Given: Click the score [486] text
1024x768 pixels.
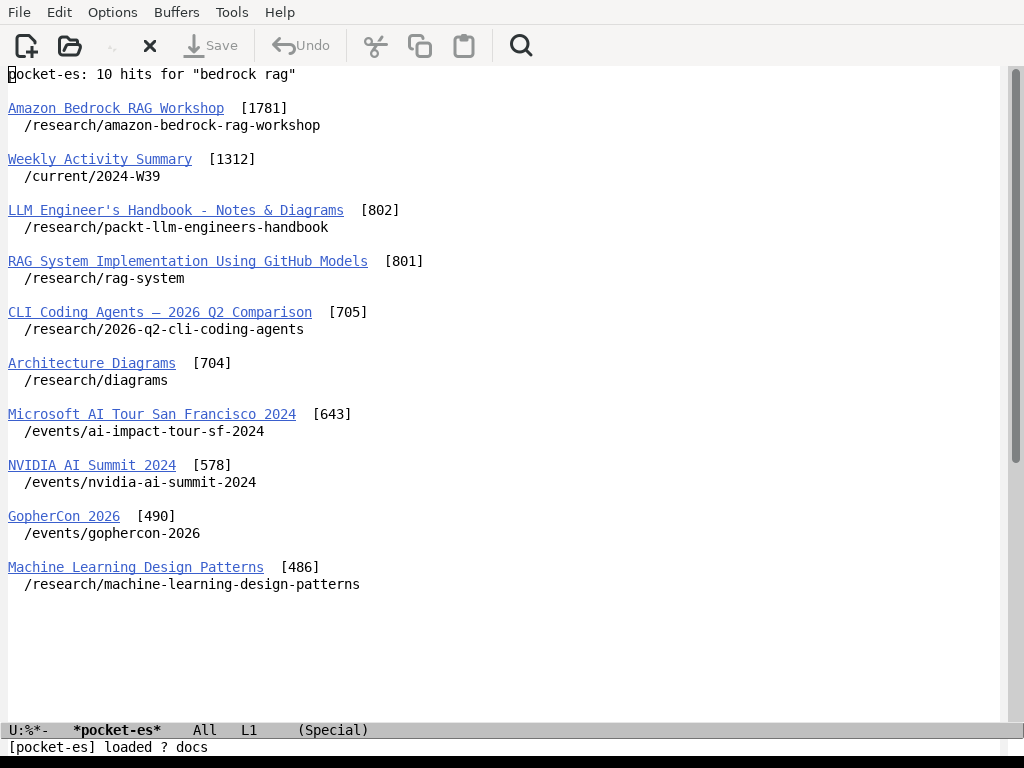Looking at the screenshot, I should pyautogui.click(x=300, y=566).
